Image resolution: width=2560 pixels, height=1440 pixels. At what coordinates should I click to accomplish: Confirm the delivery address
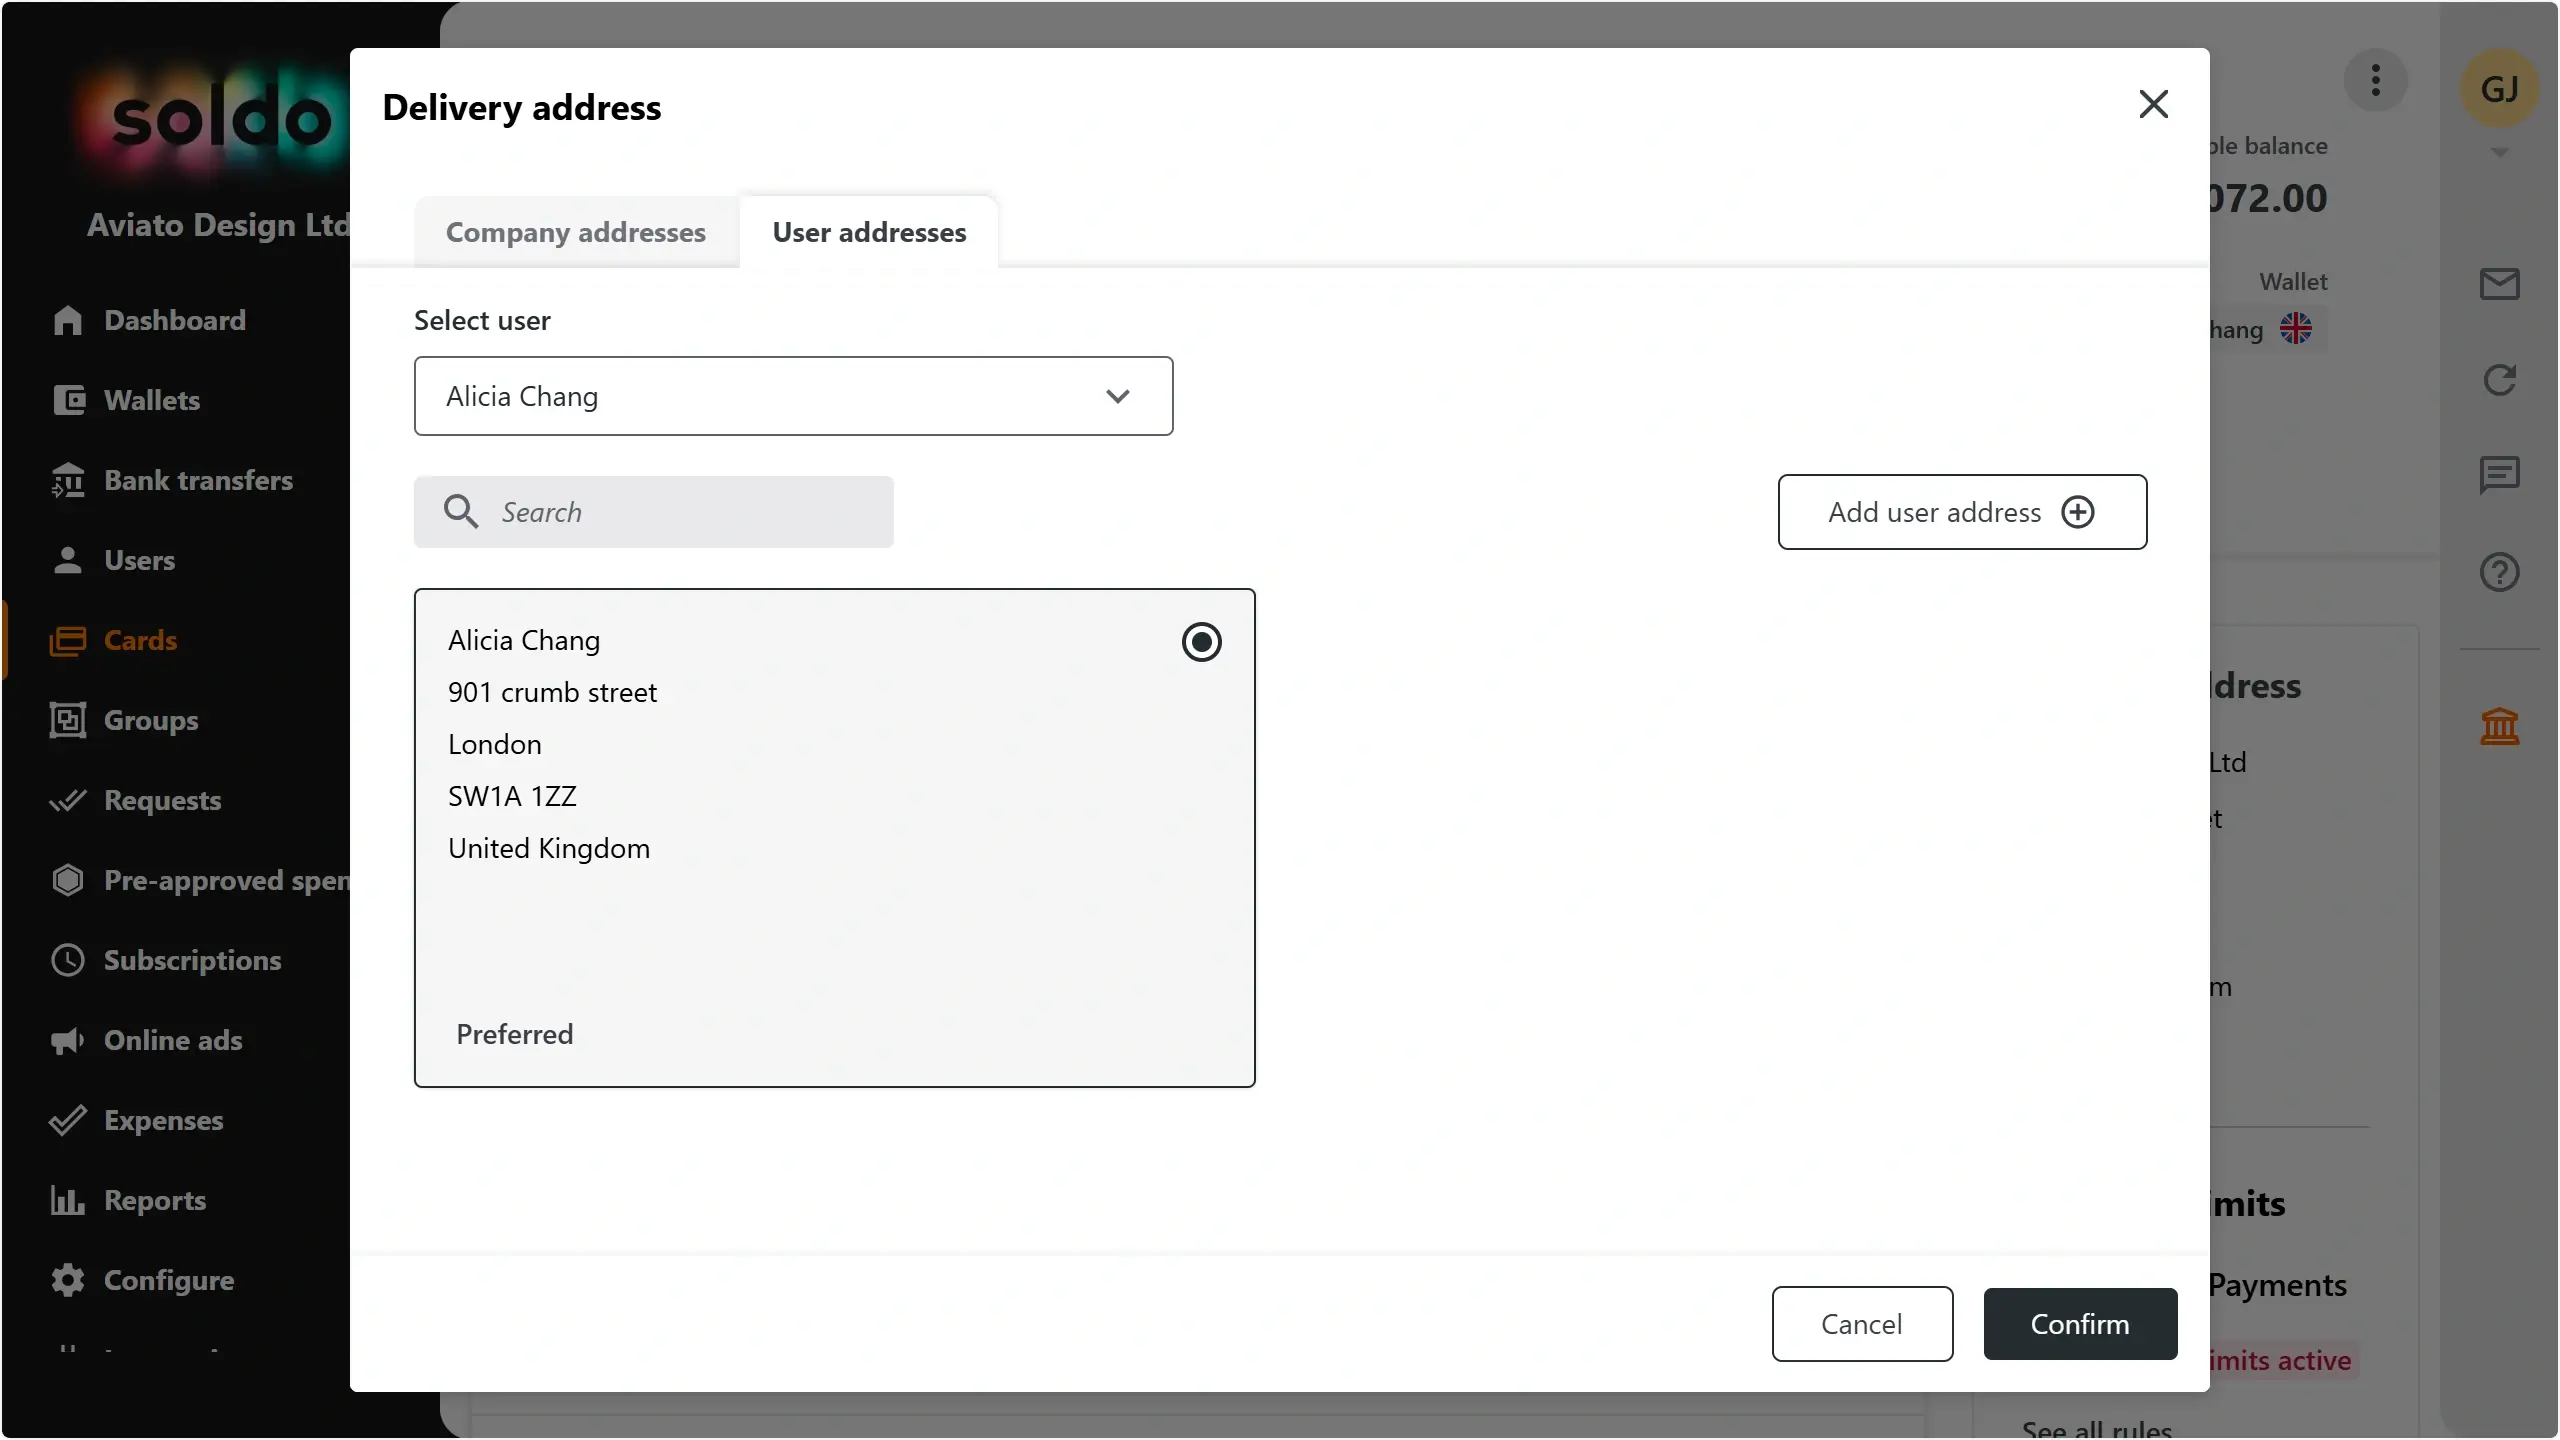[x=2080, y=1324]
